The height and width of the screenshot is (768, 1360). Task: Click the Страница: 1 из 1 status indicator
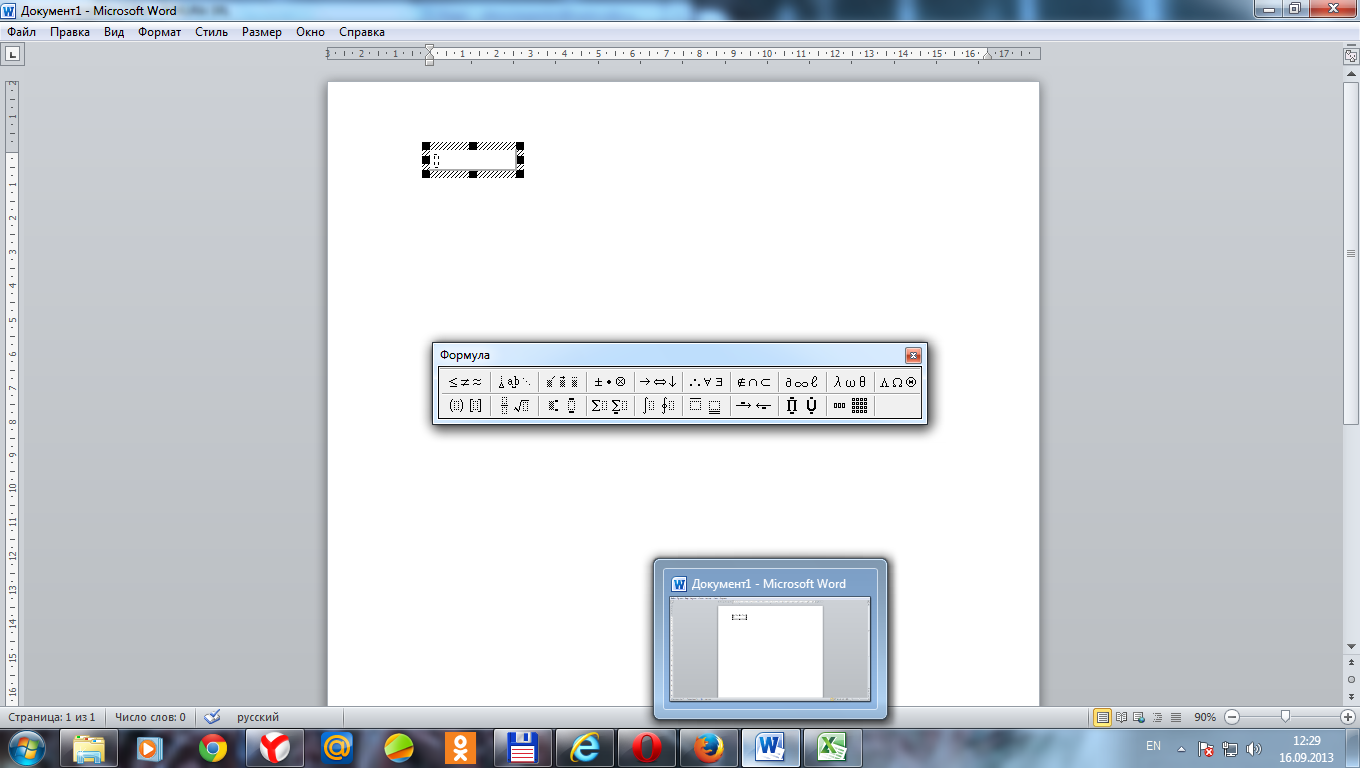tap(52, 717)
